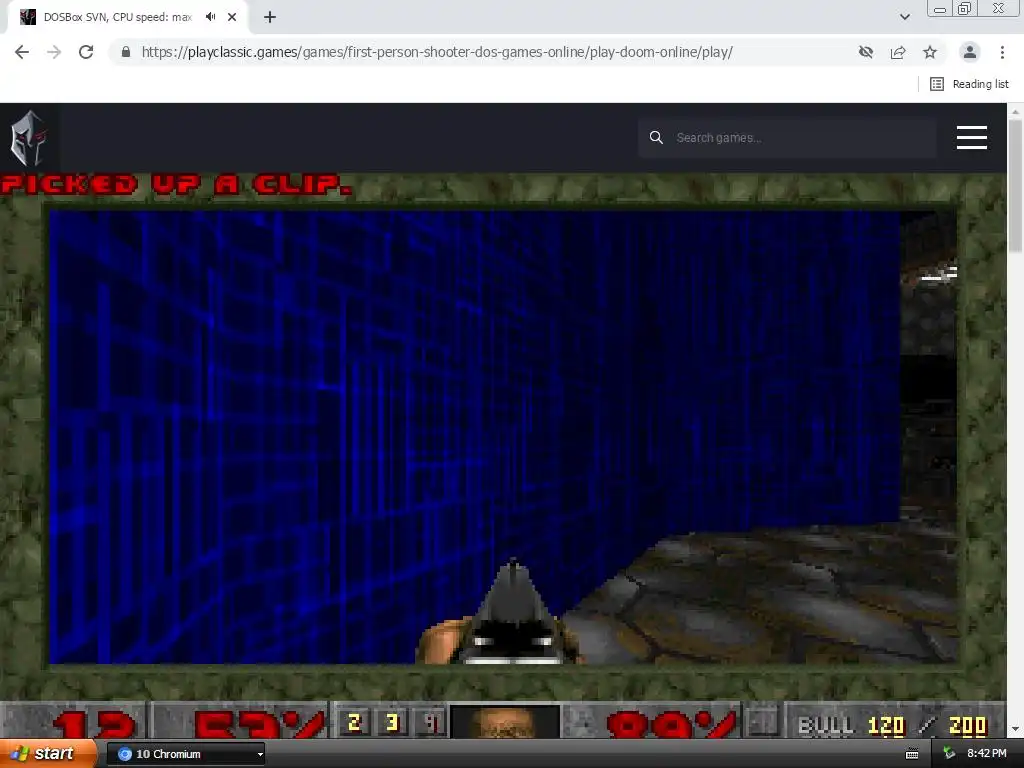1024x768 pixels.
Task: Click inside the Doom game viewport
Action: point(503,436)
